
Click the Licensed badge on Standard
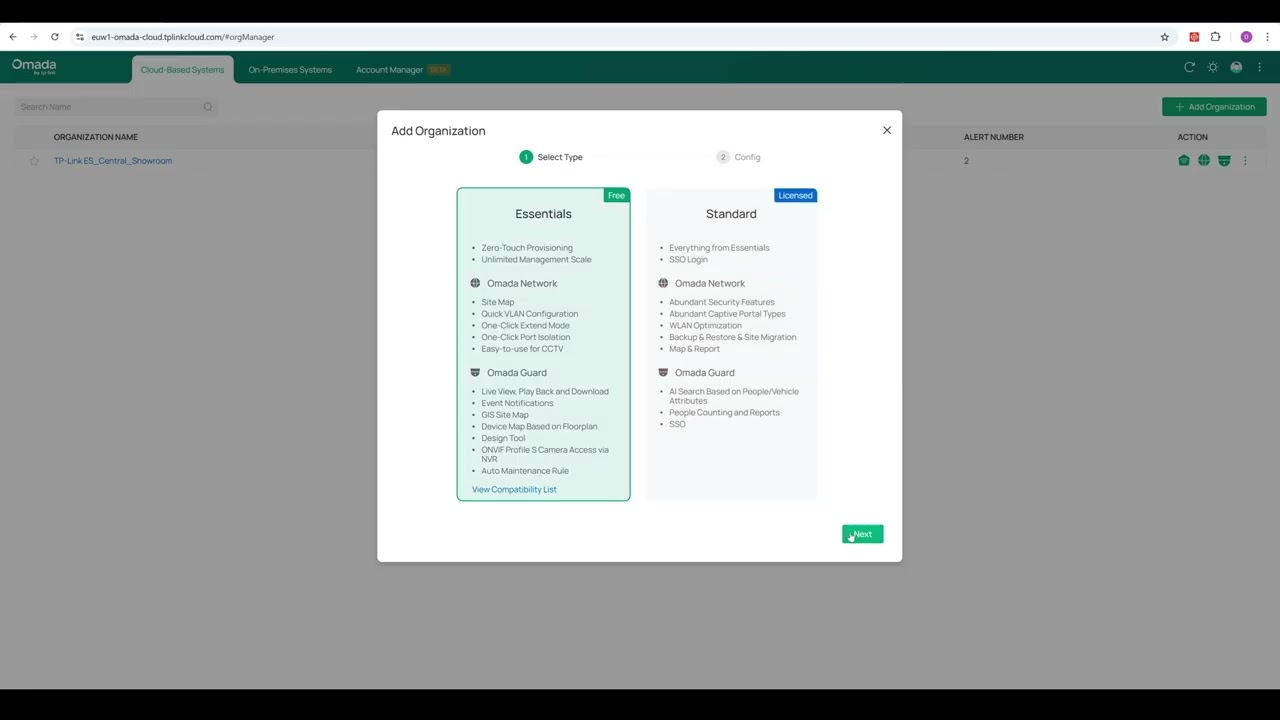pos(796,195)
